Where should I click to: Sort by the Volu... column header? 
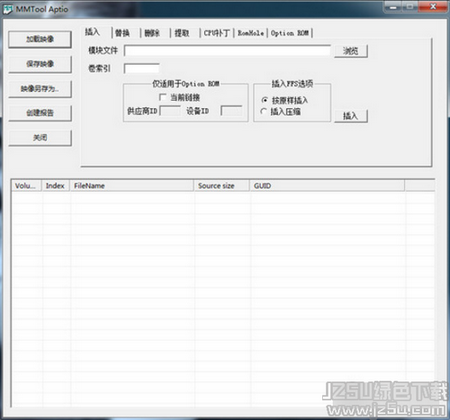[27, 186]
